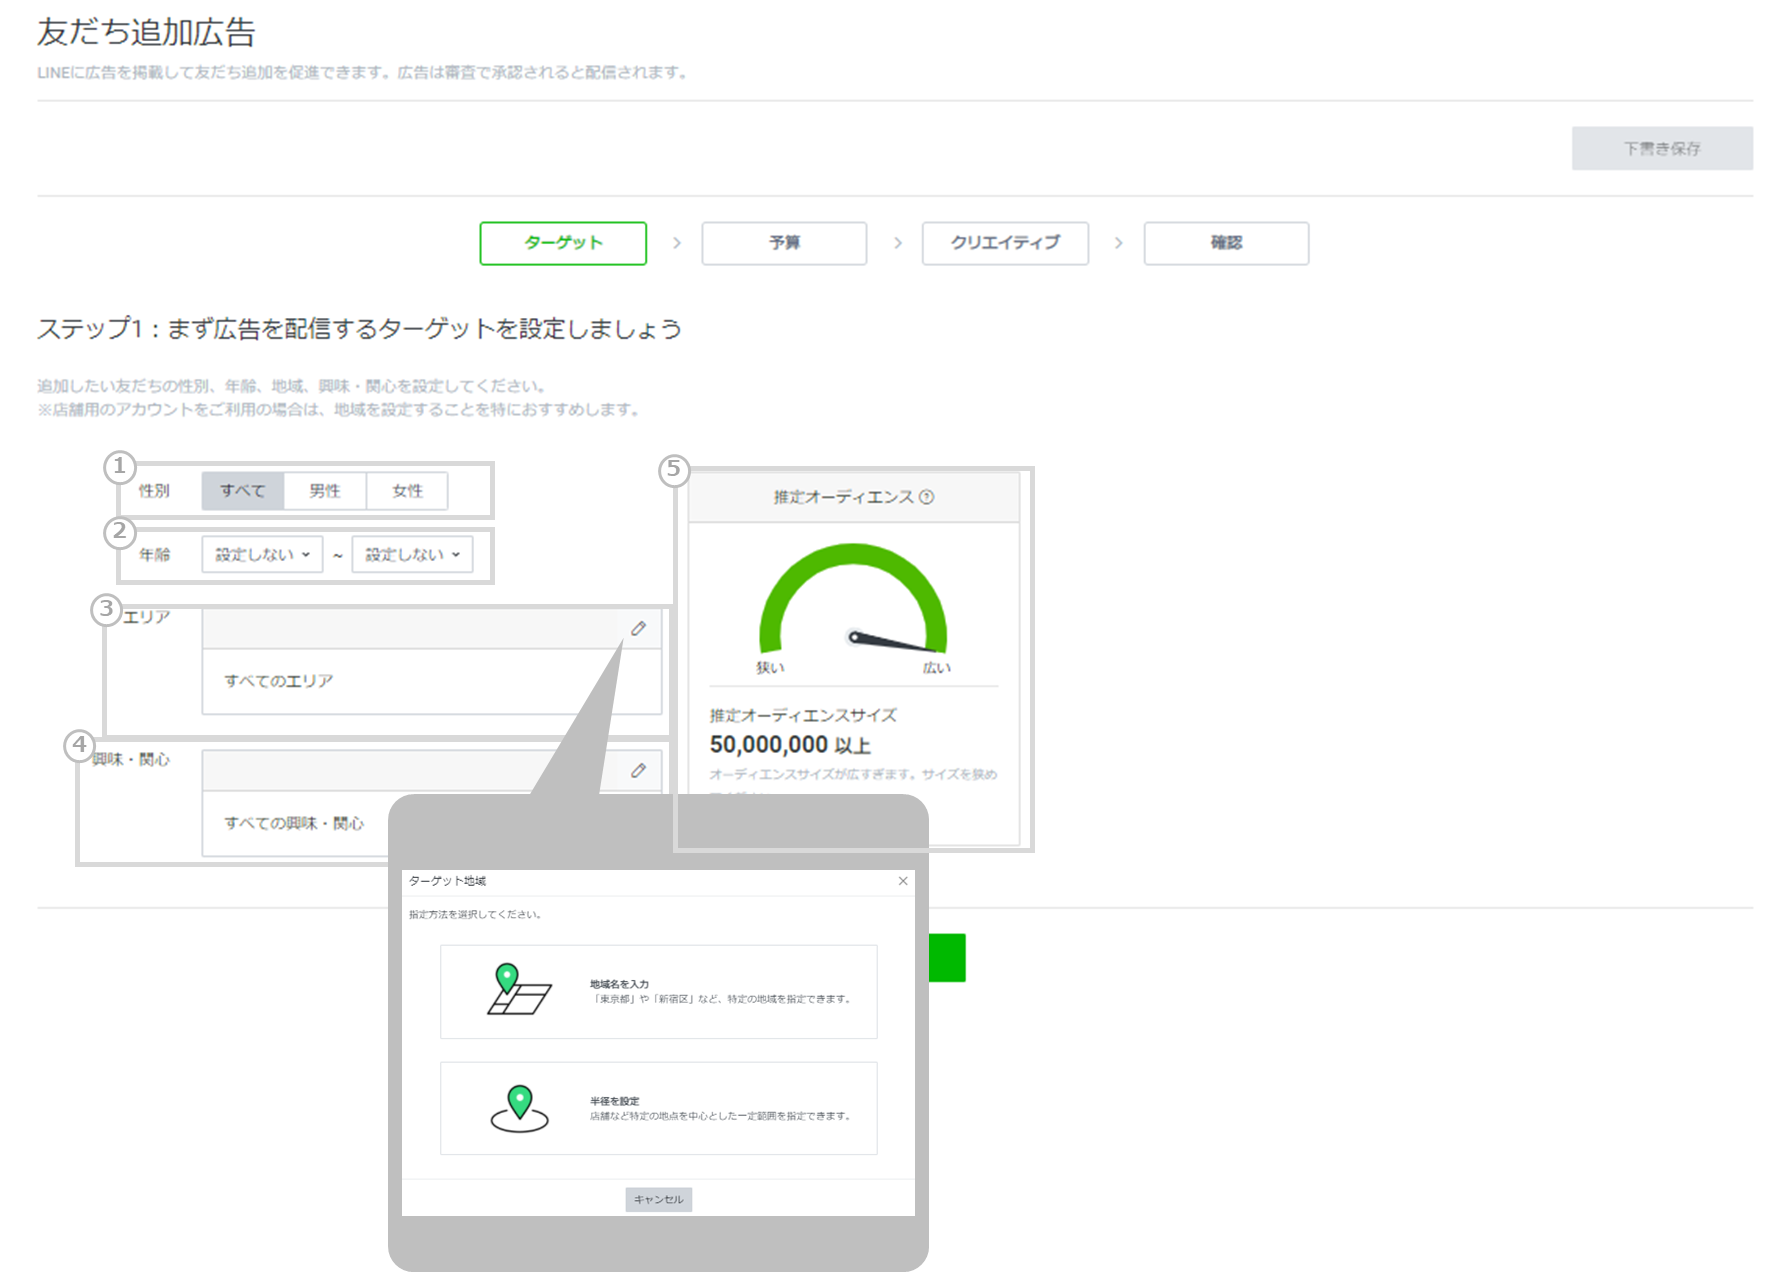
Task: Close the ターゲット地域 dialog
Action: 903,881
